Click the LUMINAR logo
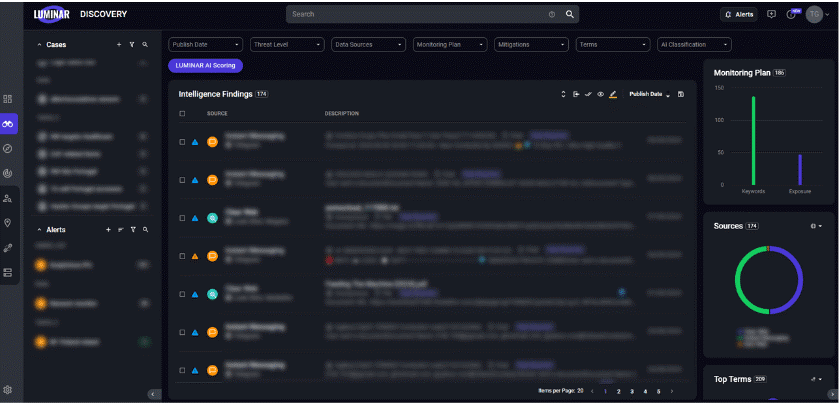The height and width of the screenshot is (403, 839). [51, 14]
